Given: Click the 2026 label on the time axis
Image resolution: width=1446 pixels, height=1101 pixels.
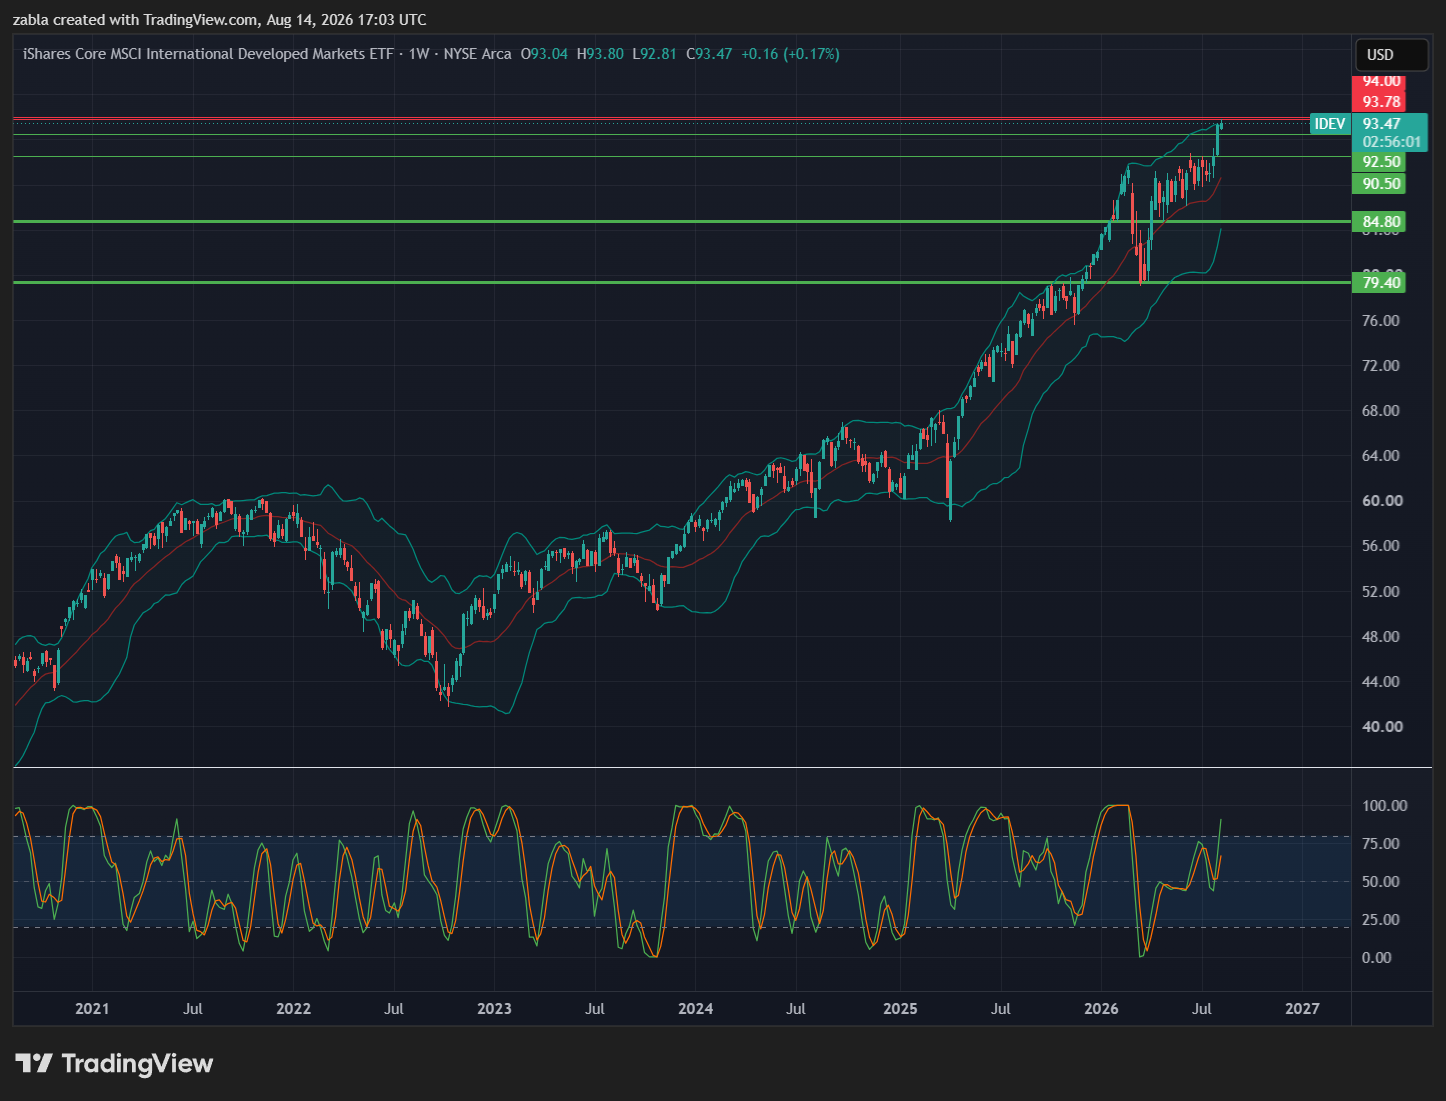Looking at the screenshot, I should (x=1101, y=1009).
